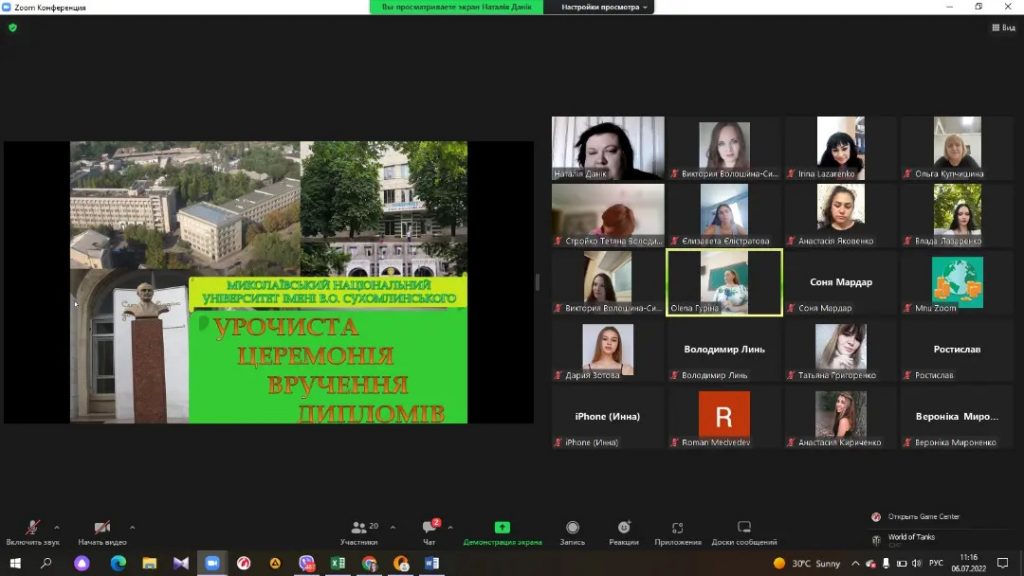Start recording with Запись icon

(572, 531)
